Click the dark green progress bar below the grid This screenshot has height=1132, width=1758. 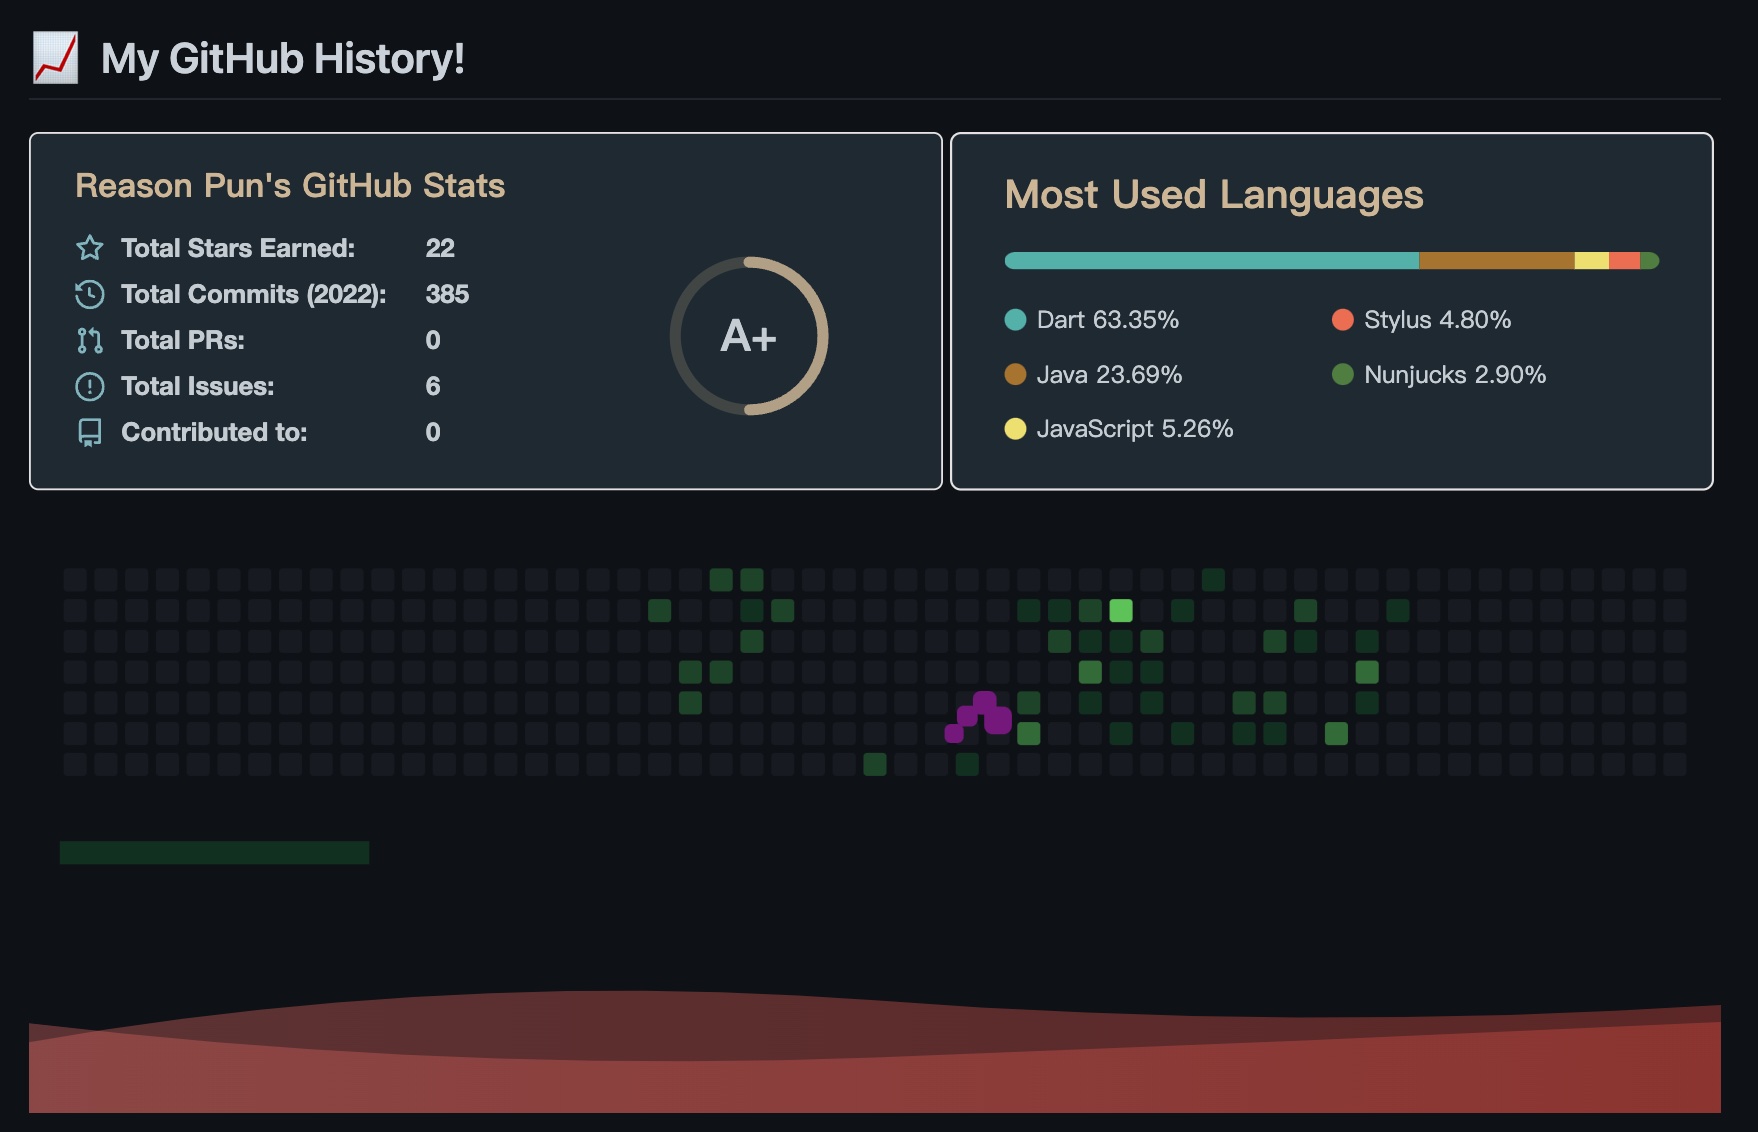214,852
